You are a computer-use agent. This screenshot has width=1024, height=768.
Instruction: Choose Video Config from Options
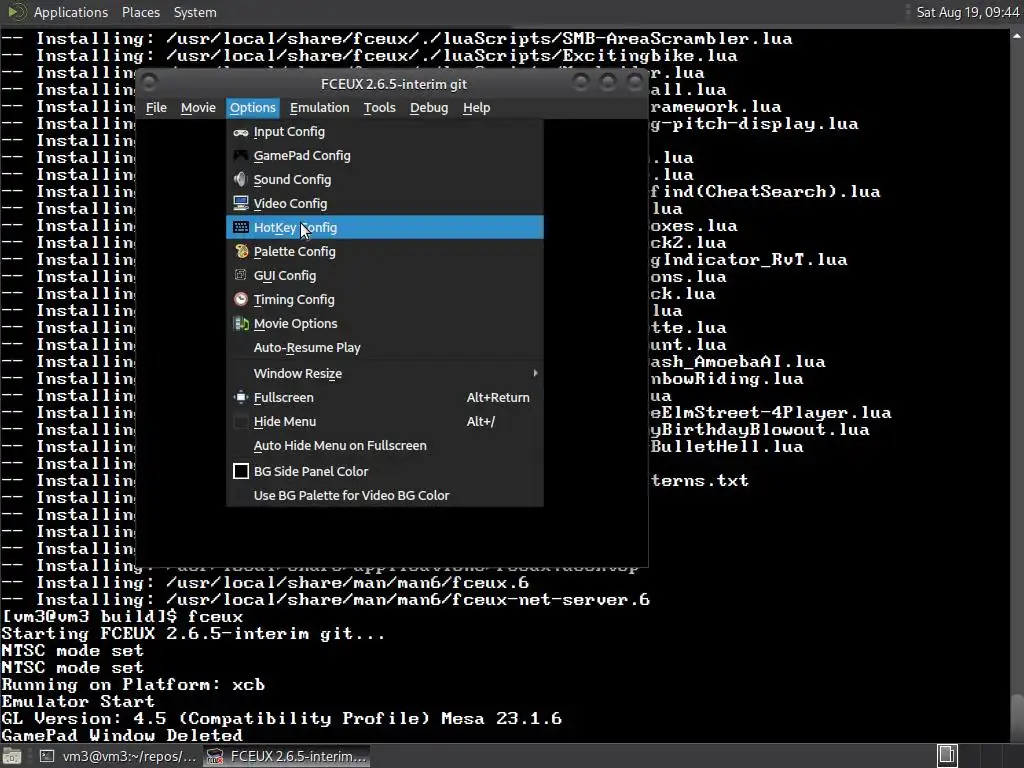[x=385, y=203]
